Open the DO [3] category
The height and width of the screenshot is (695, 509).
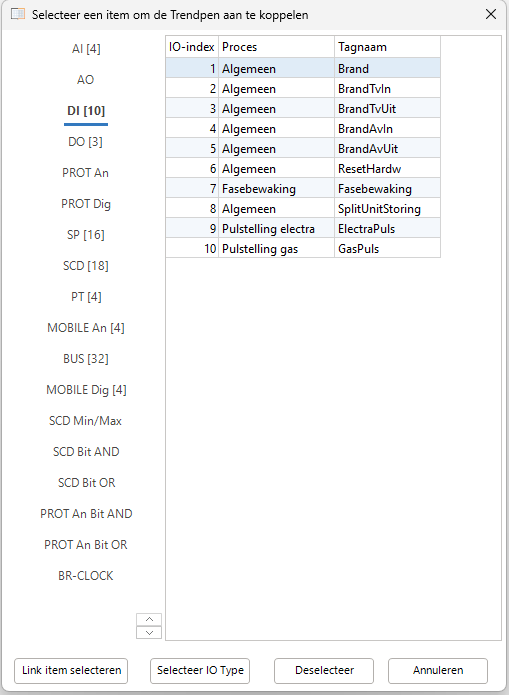click(x=86, y=142)
